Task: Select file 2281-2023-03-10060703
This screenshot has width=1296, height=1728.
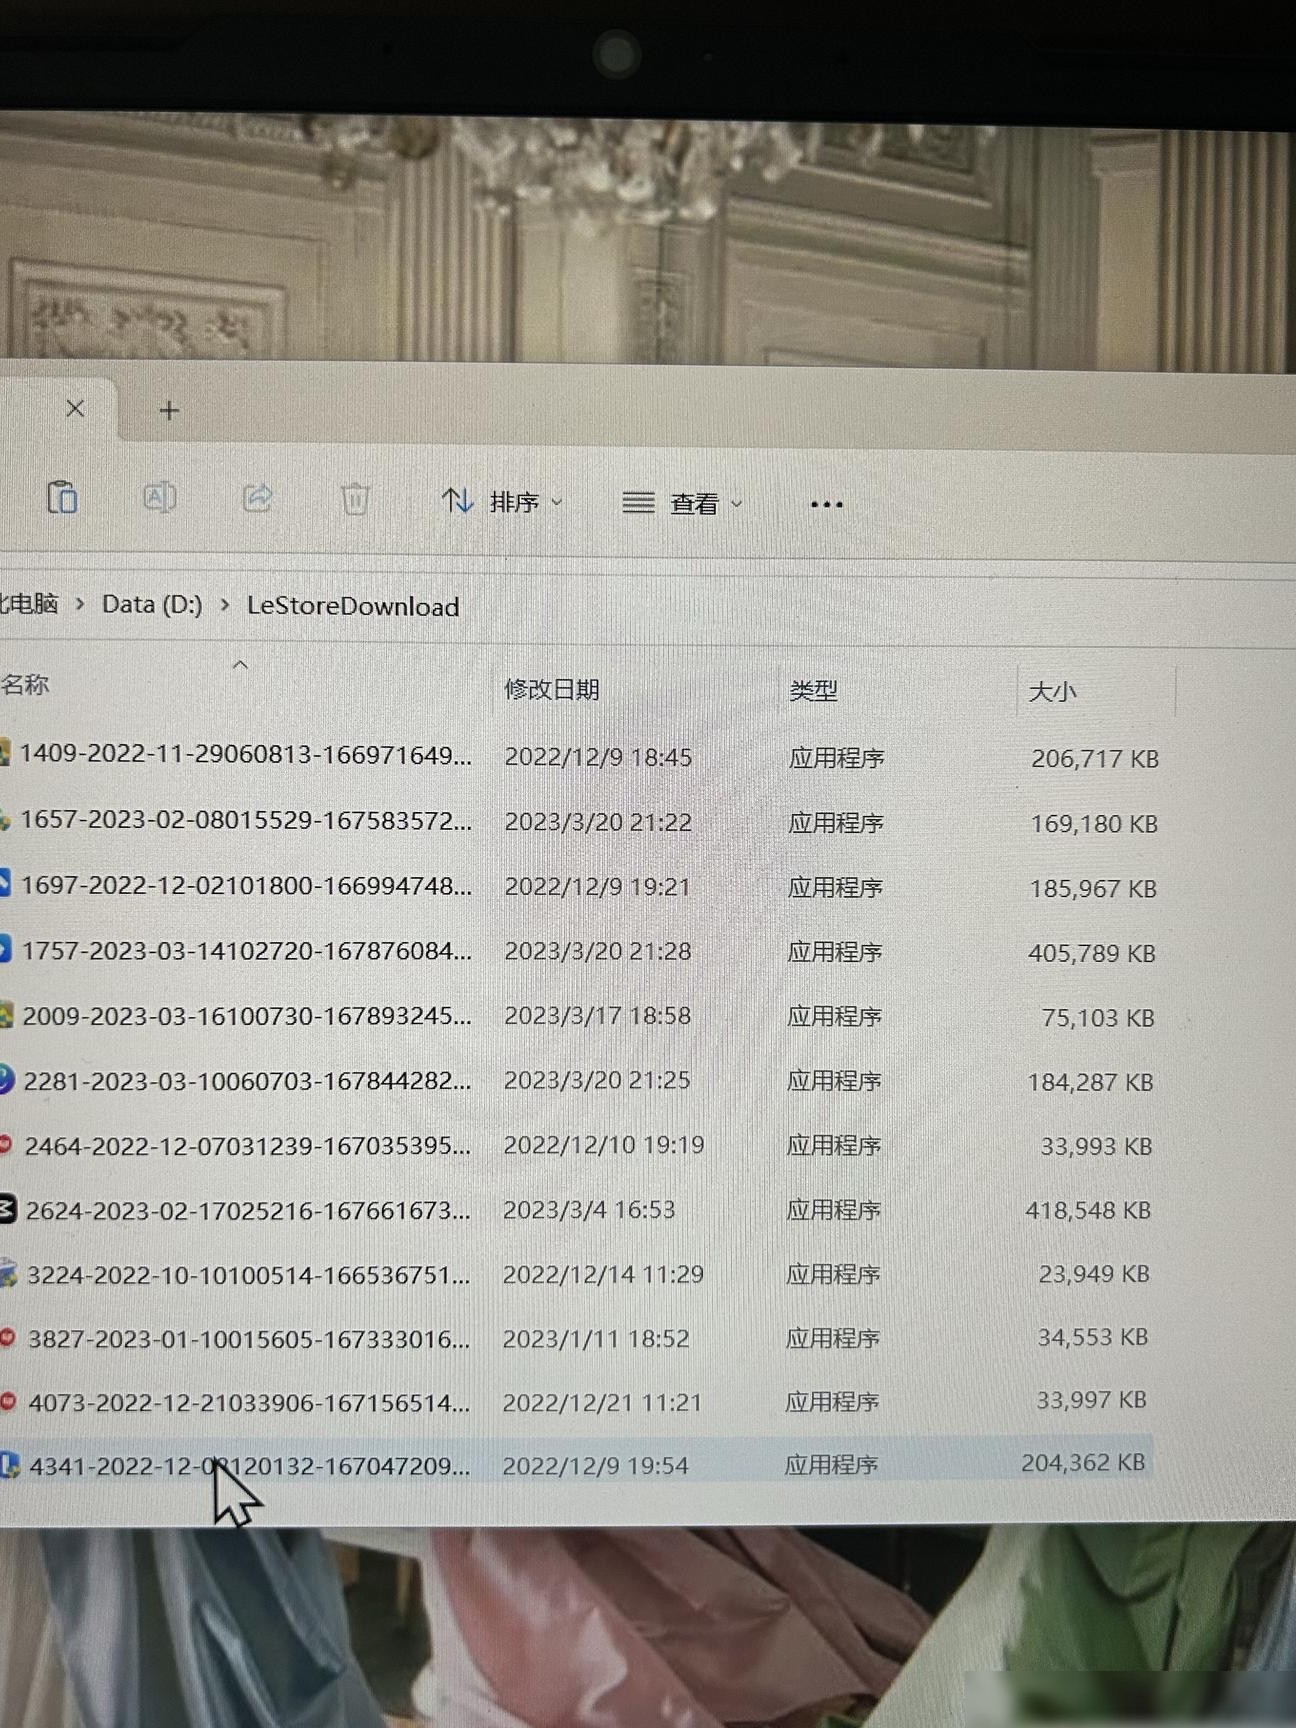Action: coord(247,1081)
